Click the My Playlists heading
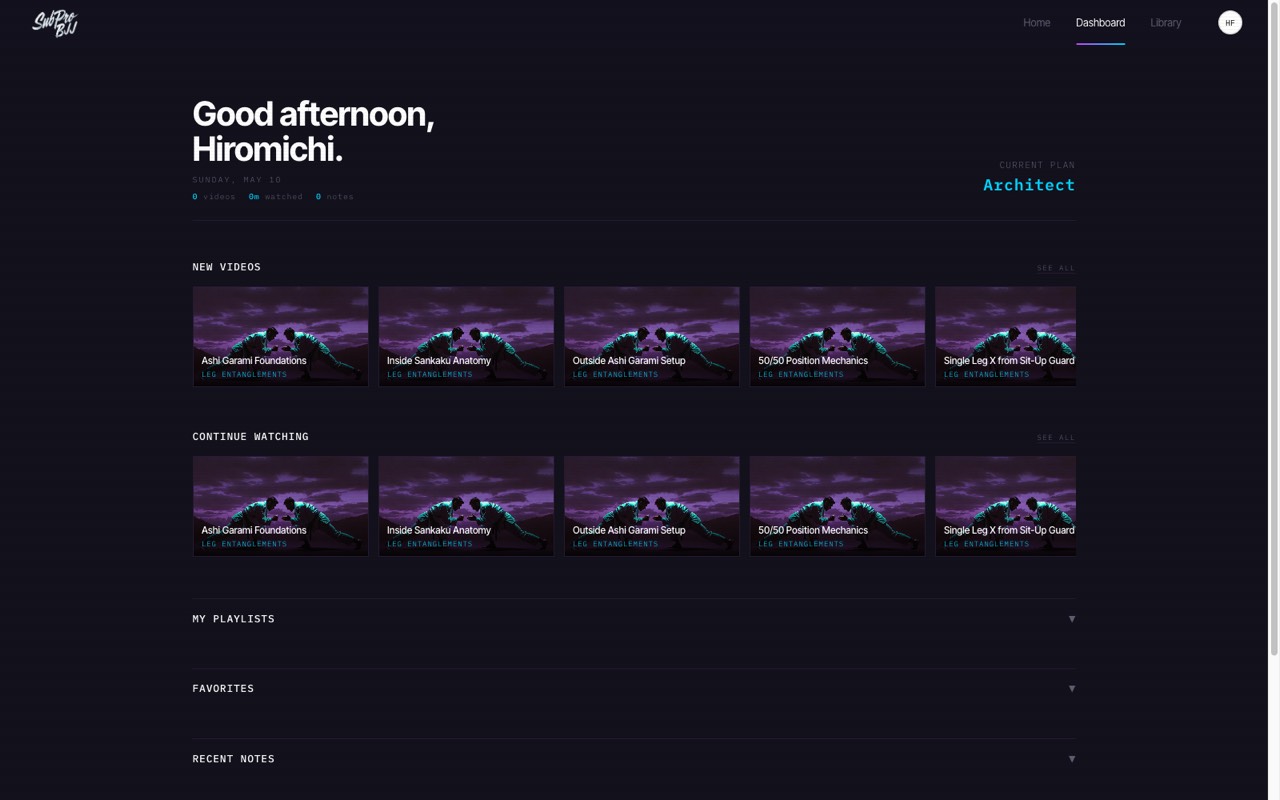The image size is (1280, 800). tap(233, 619)
